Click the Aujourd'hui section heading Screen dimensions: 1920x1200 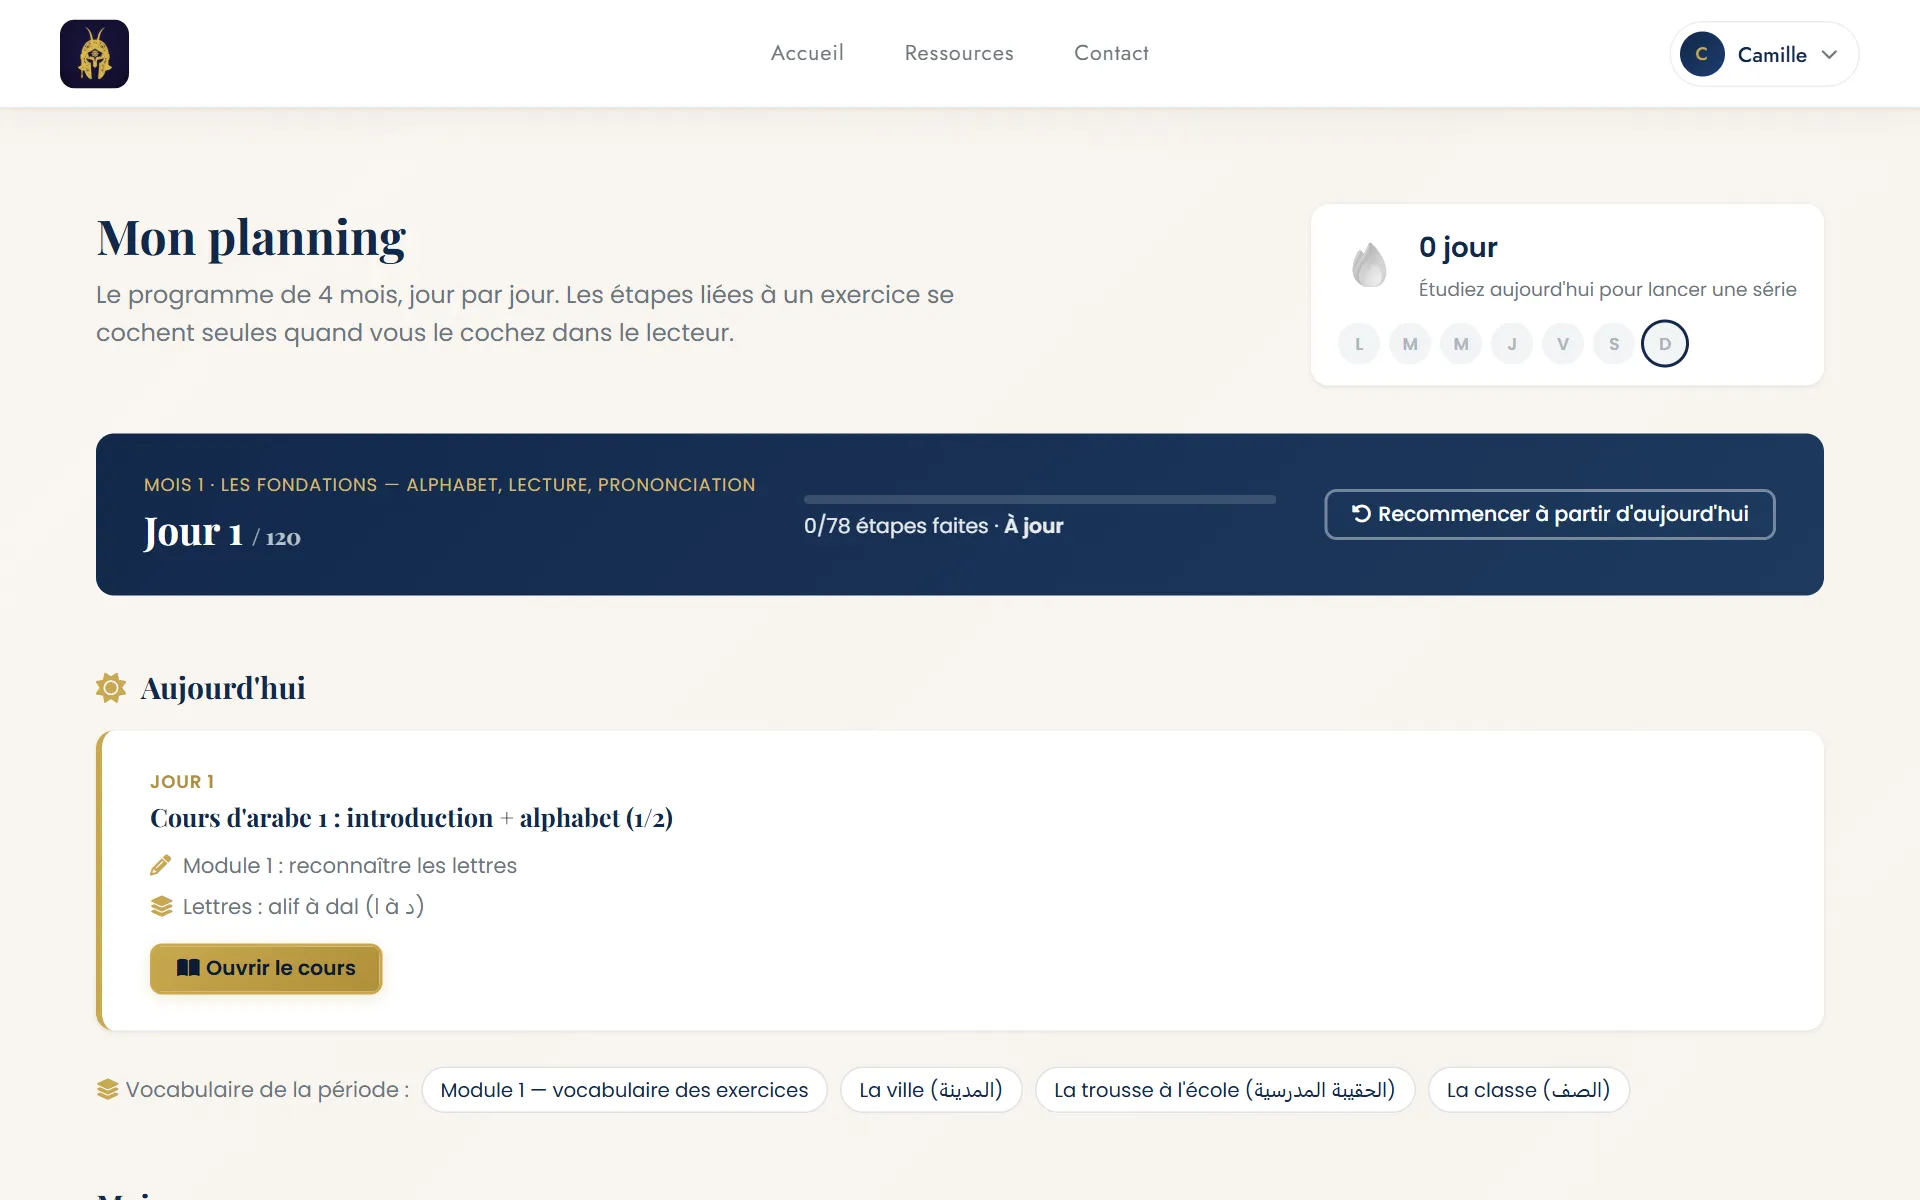(x=223, y=688)
